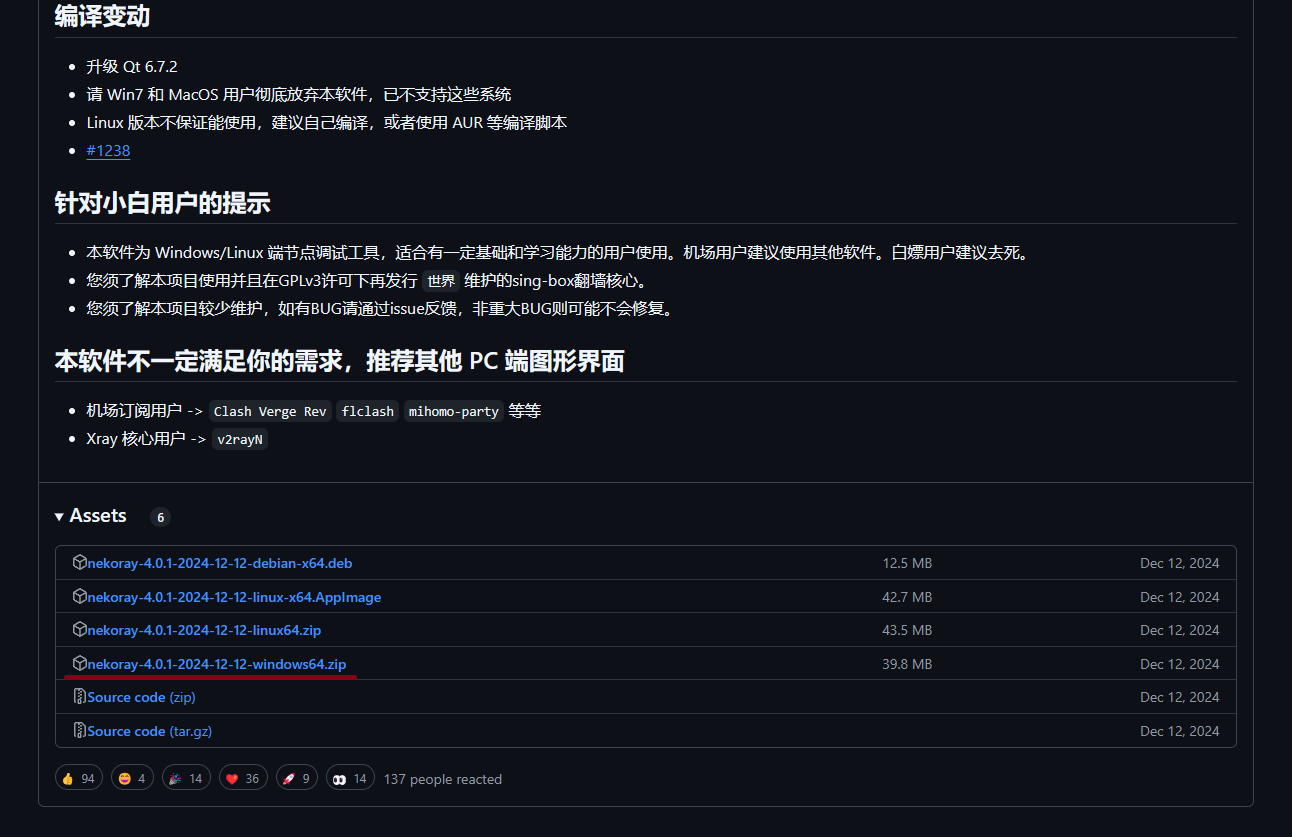Click the 针对小白用户的提示 heading
The width and height of the screenshot is (1292, 837).
click(x=162, y=202)
